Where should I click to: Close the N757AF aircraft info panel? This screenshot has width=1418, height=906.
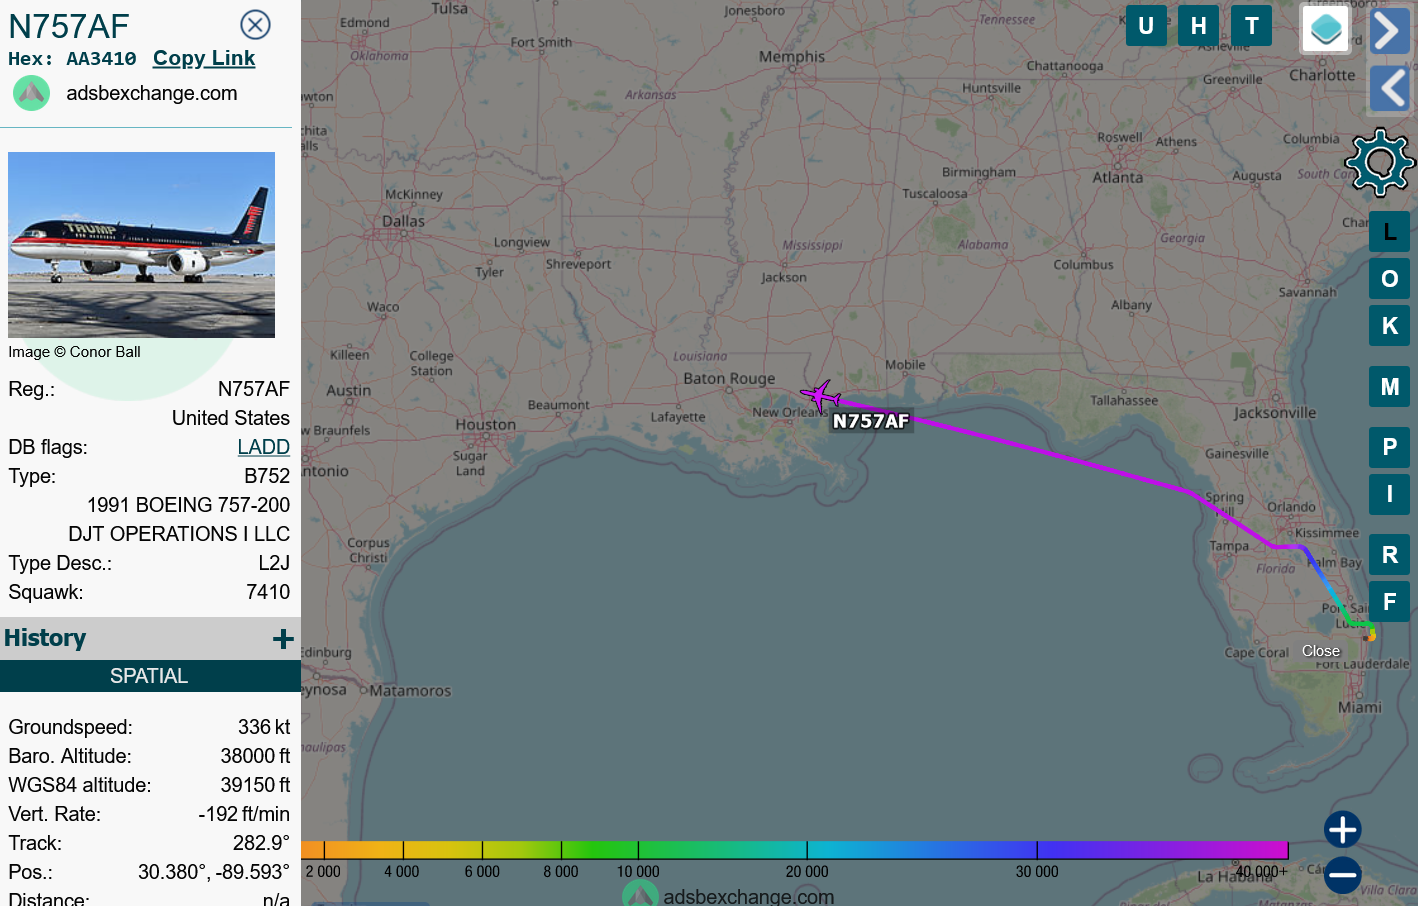[x=256, y=24]
